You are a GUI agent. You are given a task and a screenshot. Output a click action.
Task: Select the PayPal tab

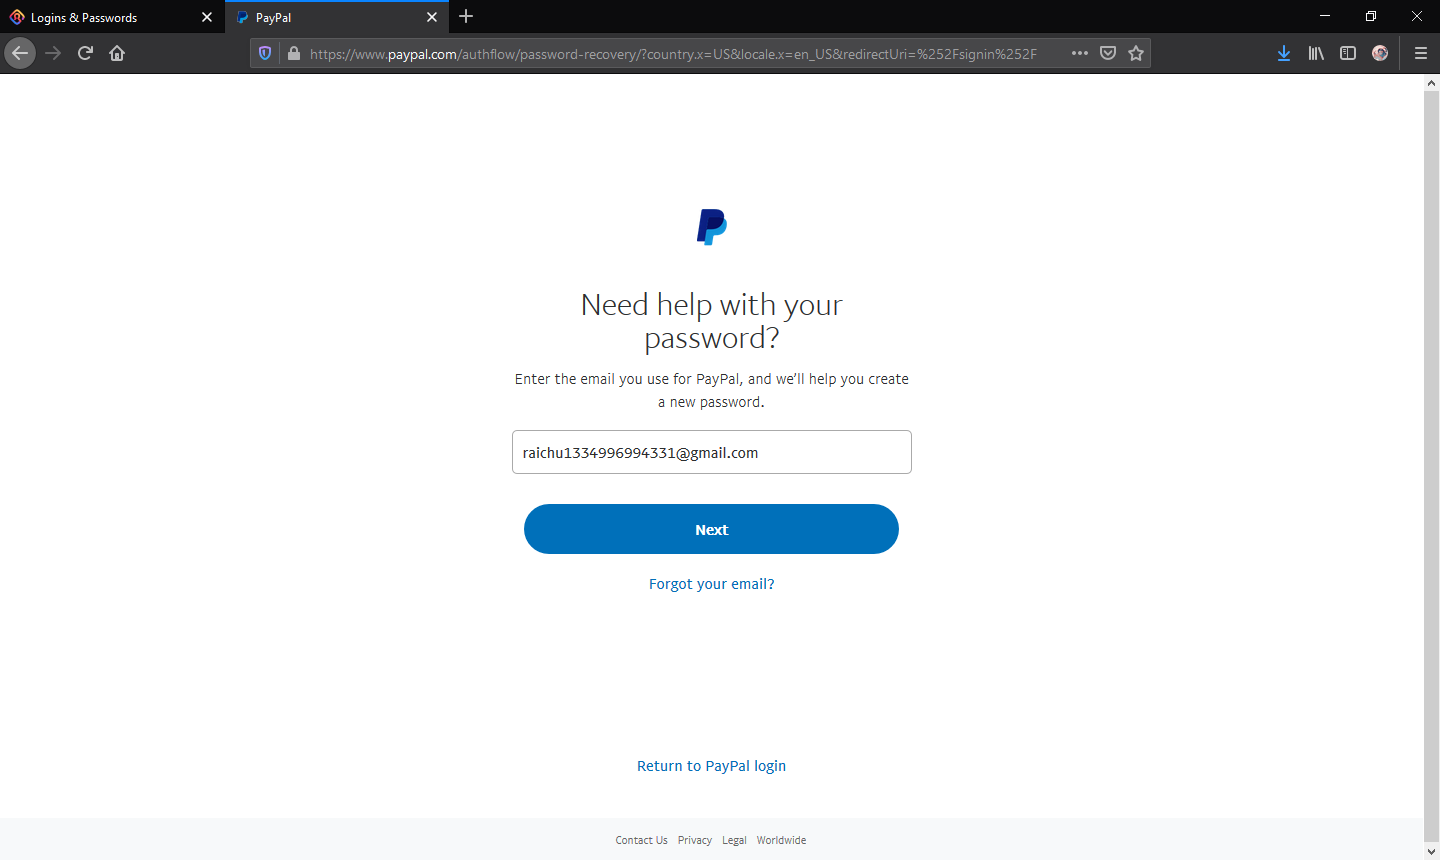click(x=337, y=17)
